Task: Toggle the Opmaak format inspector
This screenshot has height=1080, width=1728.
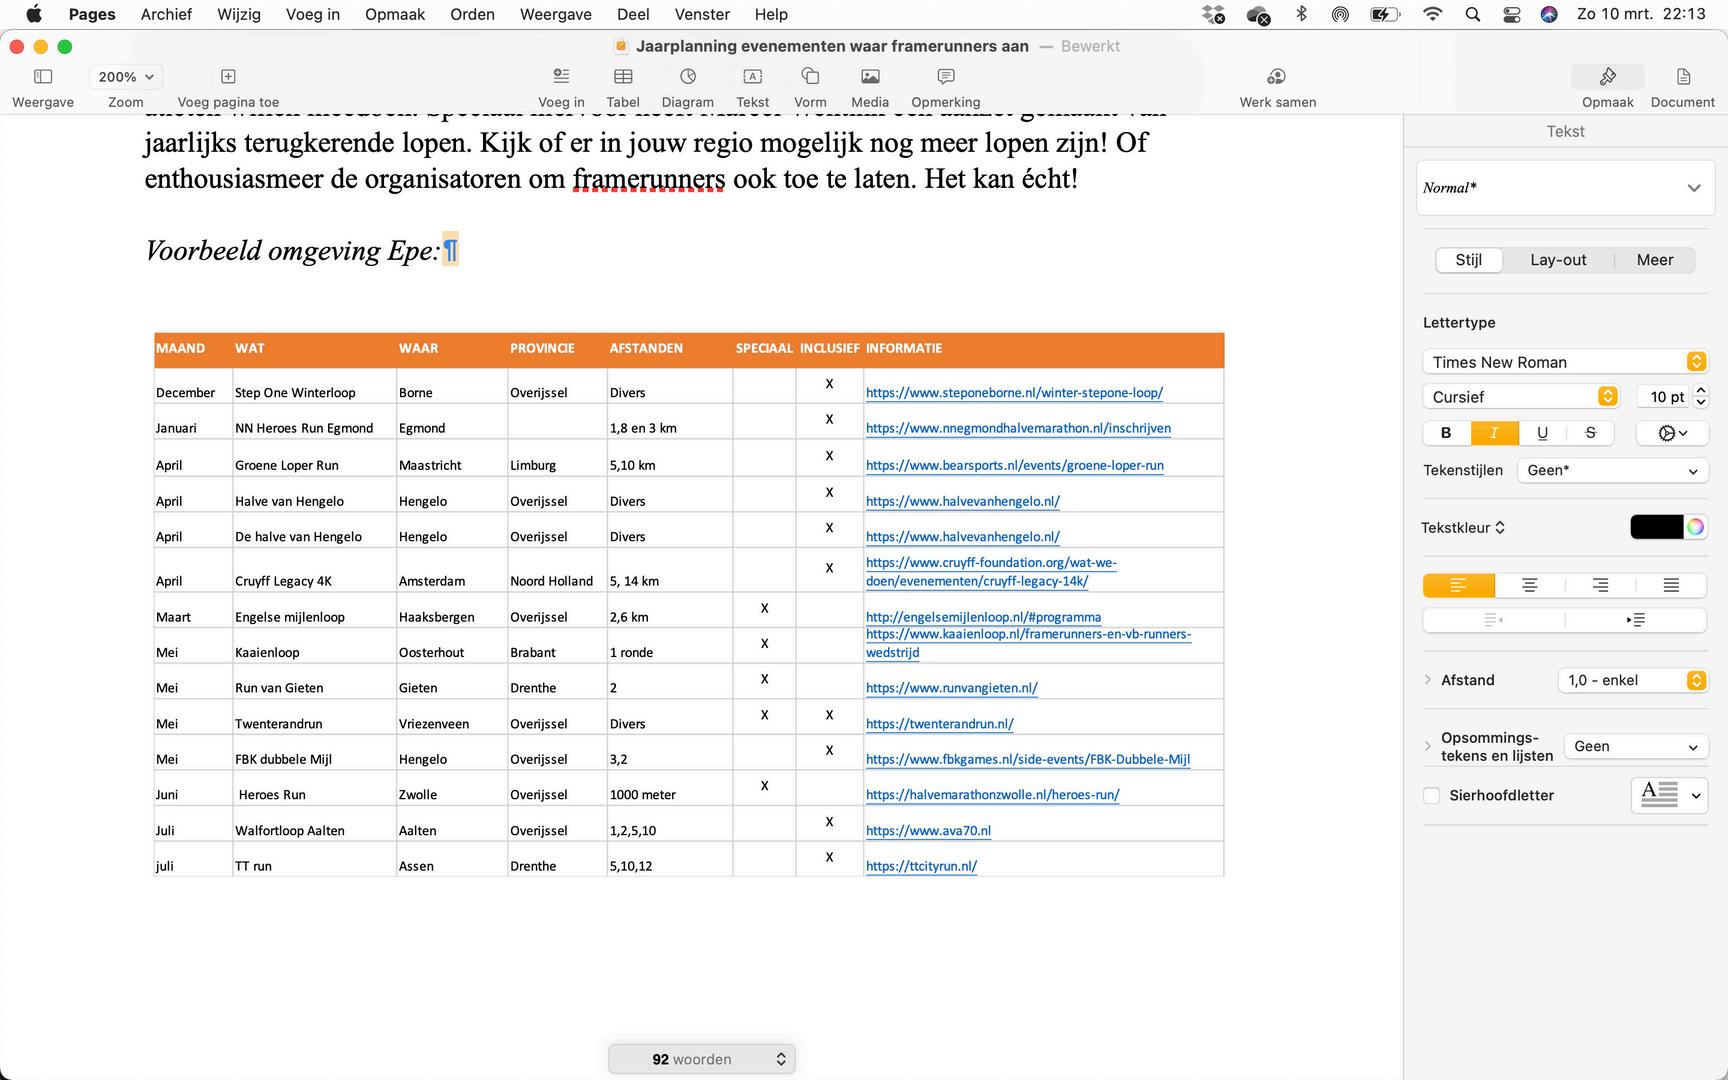Action: point(1608,77)
